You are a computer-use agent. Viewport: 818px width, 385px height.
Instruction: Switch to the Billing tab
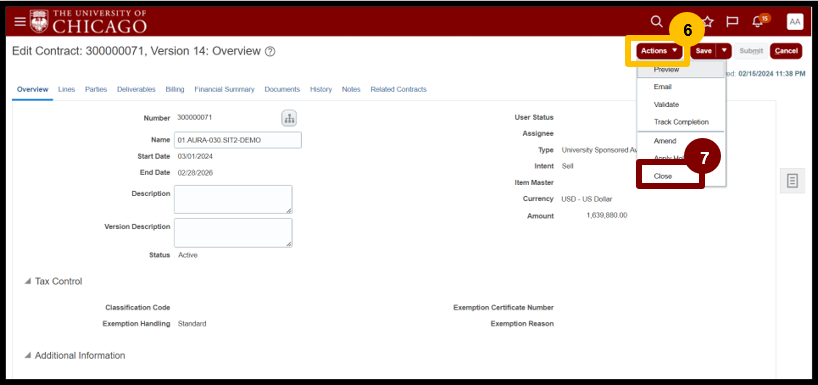pyautogui.click(x=175, y=89)
